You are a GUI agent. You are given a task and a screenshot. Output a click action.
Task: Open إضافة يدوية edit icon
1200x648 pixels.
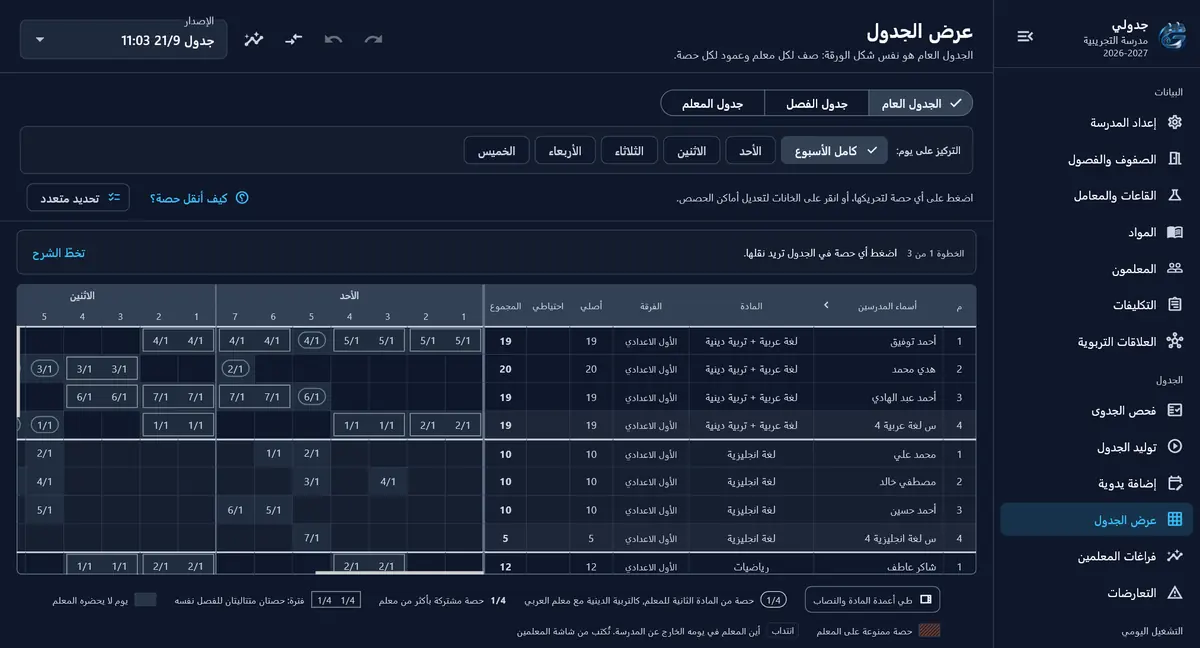(1175, 484)
